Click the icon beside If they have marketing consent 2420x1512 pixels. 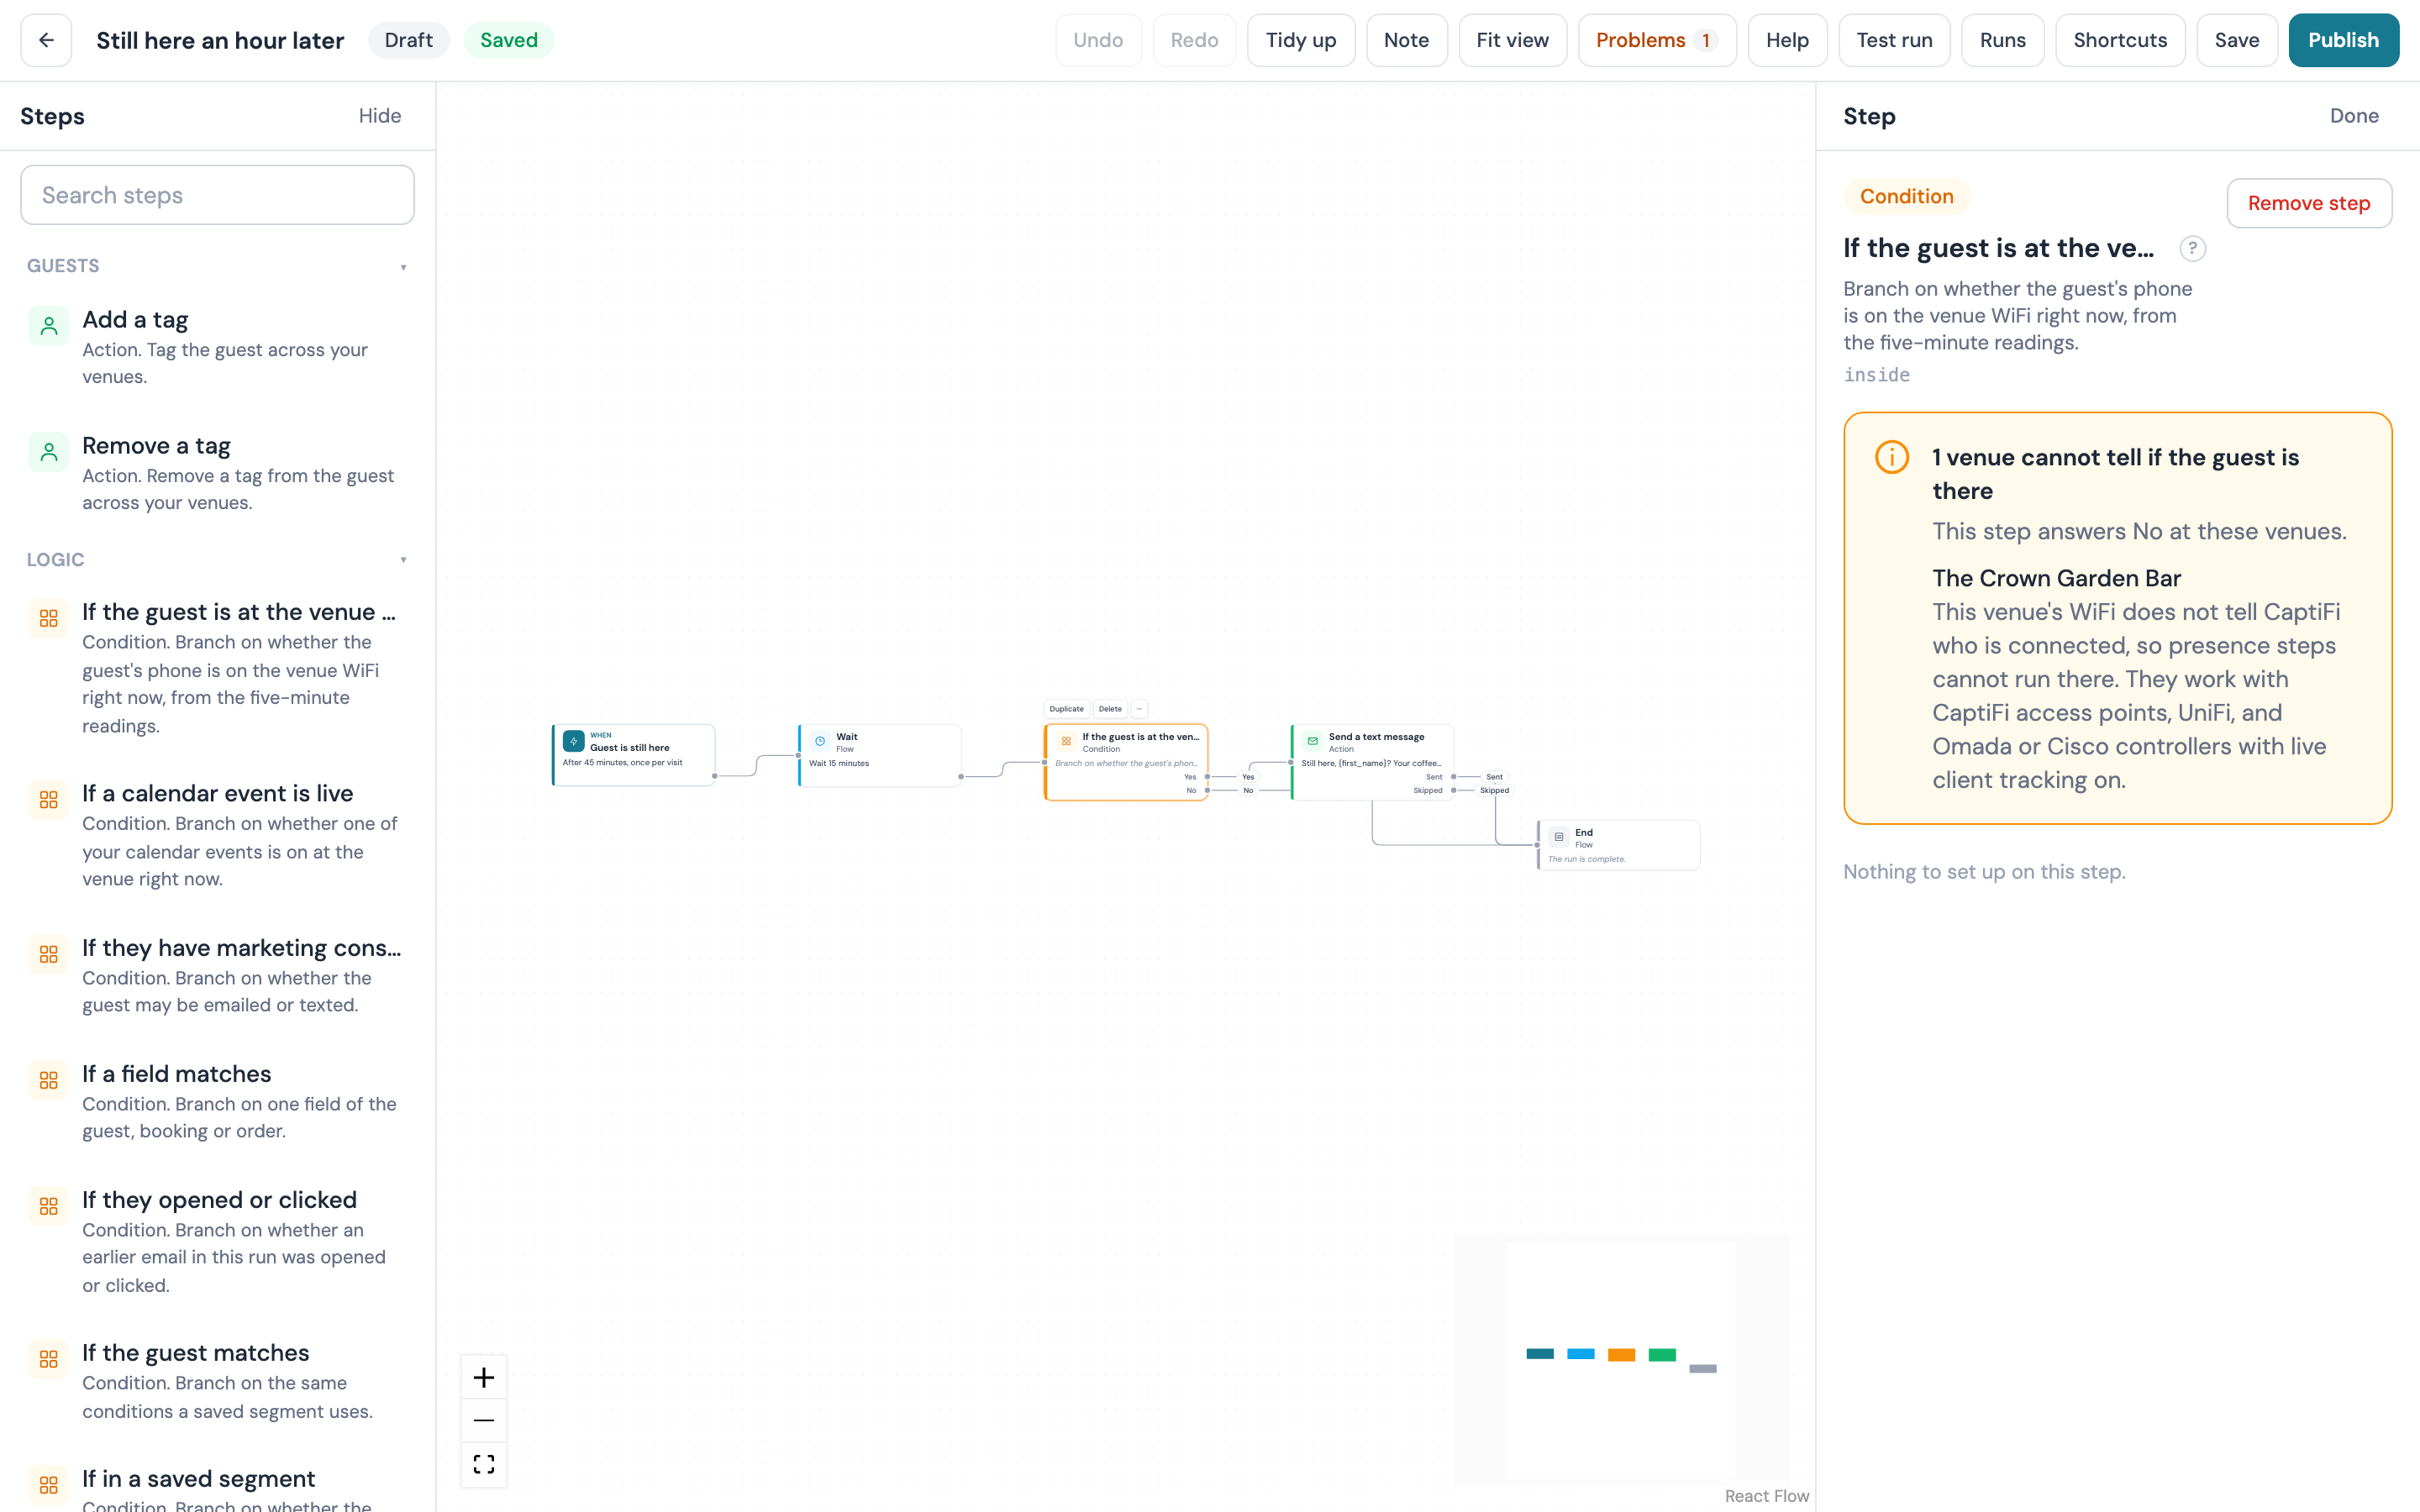48,954
